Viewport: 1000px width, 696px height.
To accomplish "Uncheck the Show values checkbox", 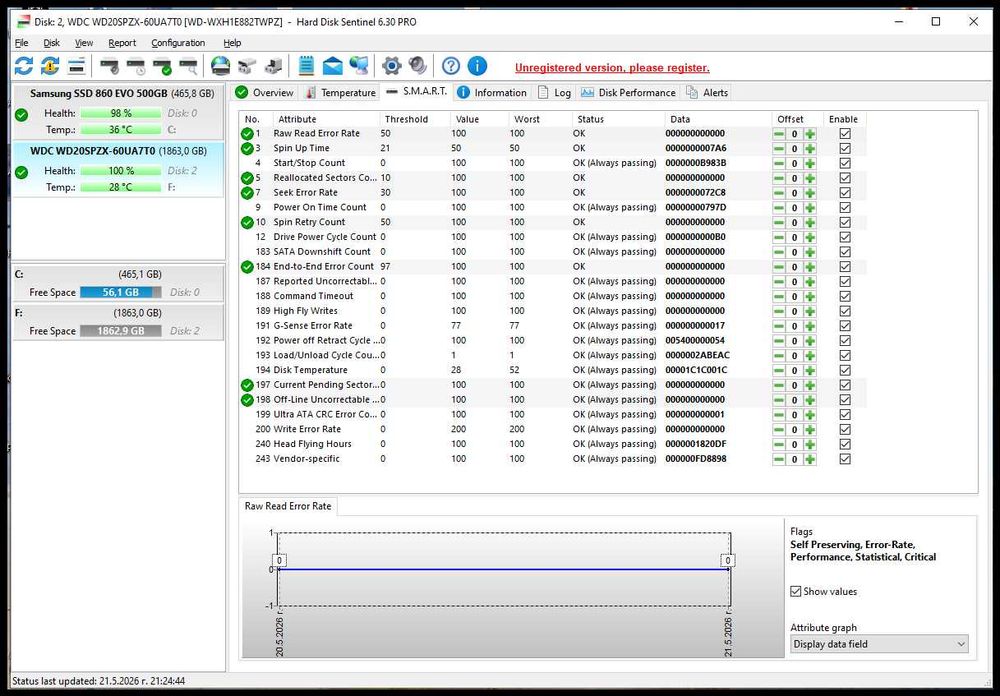I will (x=795, y=591).
